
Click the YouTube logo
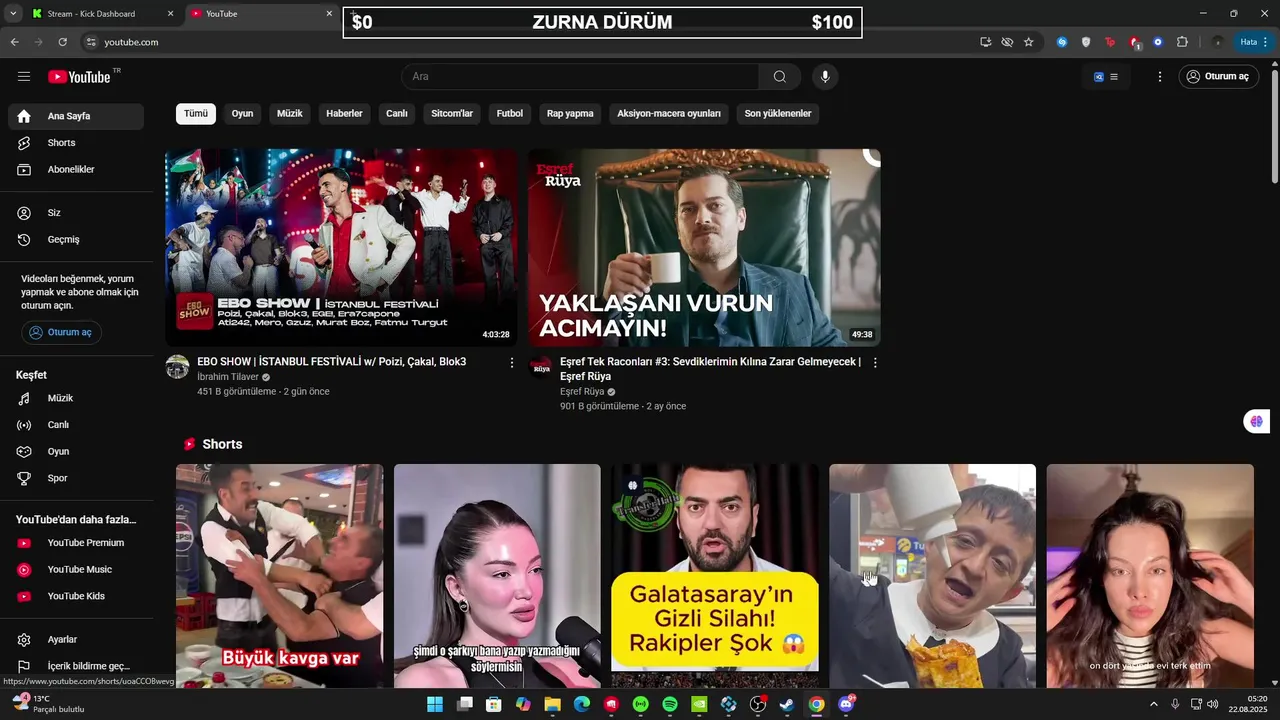point(79,77)
